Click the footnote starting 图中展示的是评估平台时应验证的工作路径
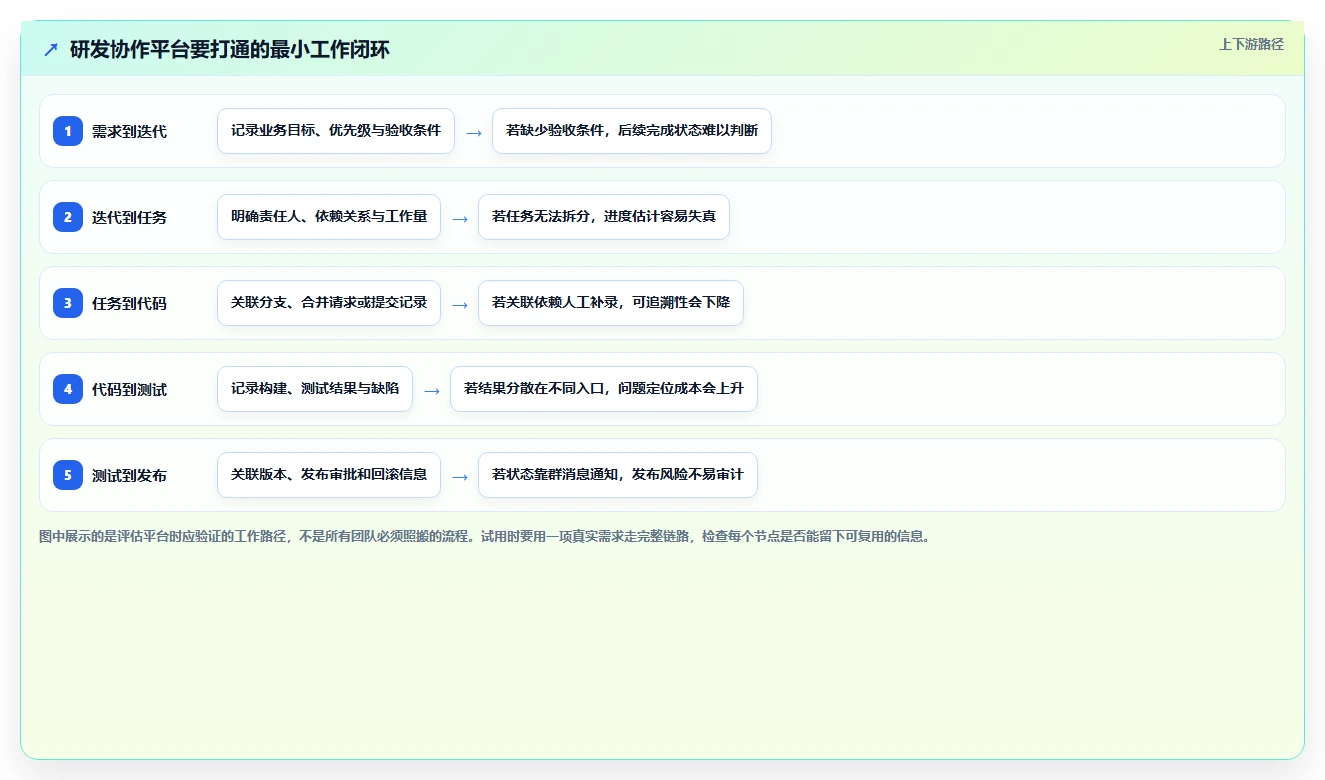Screen dimensions: 1325x780 [486, 536]
